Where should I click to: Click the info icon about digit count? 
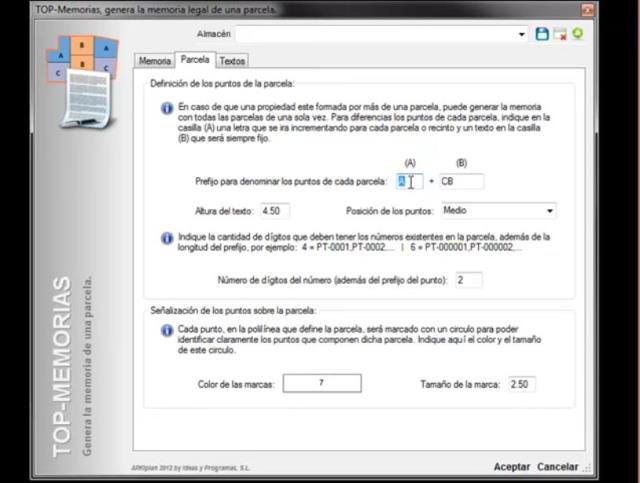pos(167,238)
